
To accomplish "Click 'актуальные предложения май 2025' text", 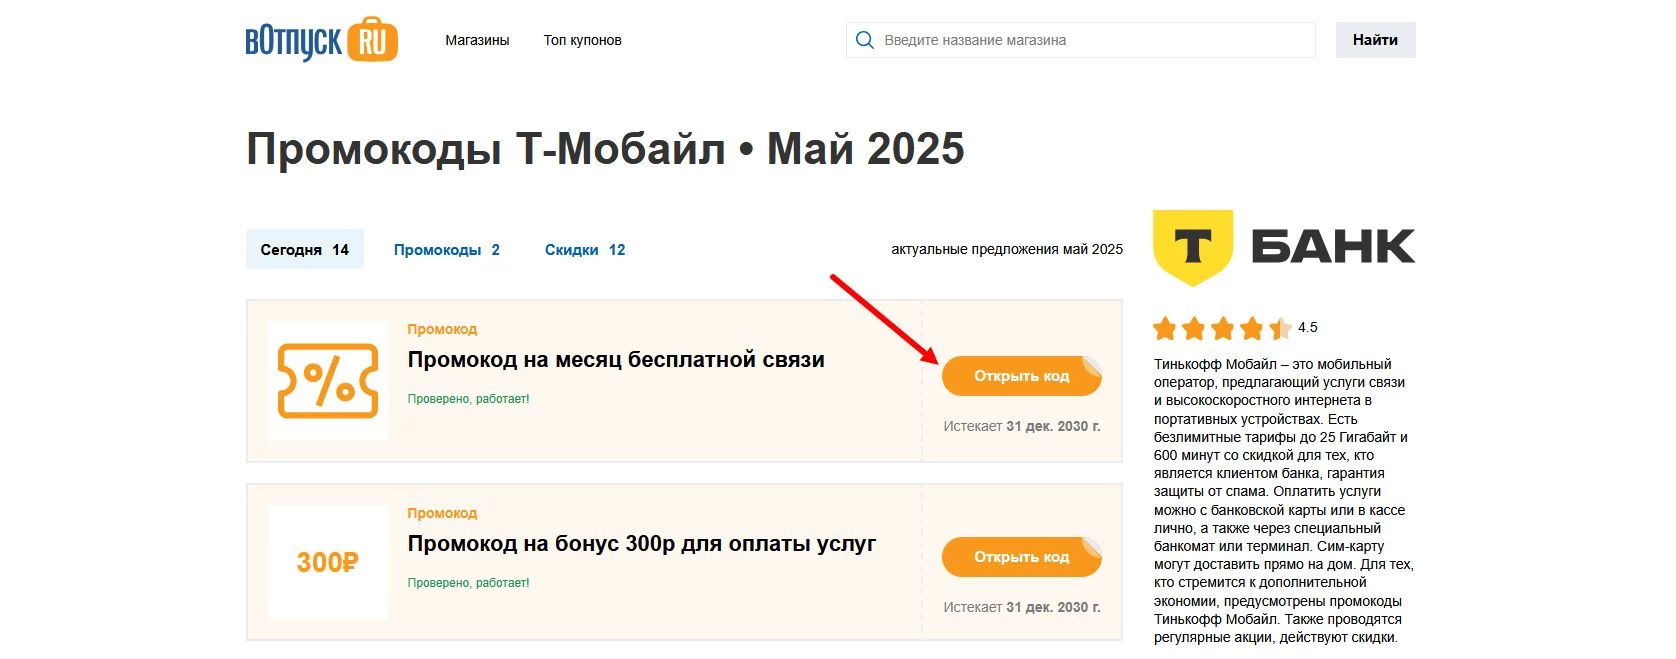I will pos(1007,250).
